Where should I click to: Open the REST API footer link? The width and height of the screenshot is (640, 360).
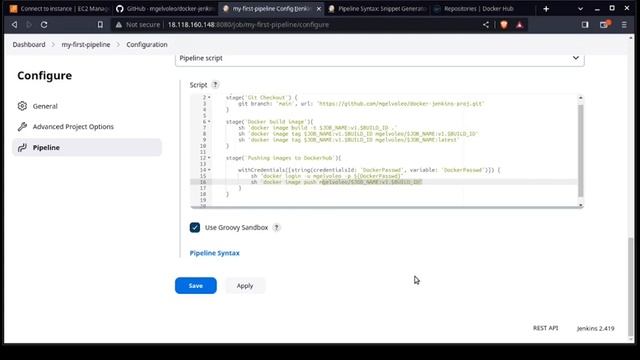(x=546, y=328)
